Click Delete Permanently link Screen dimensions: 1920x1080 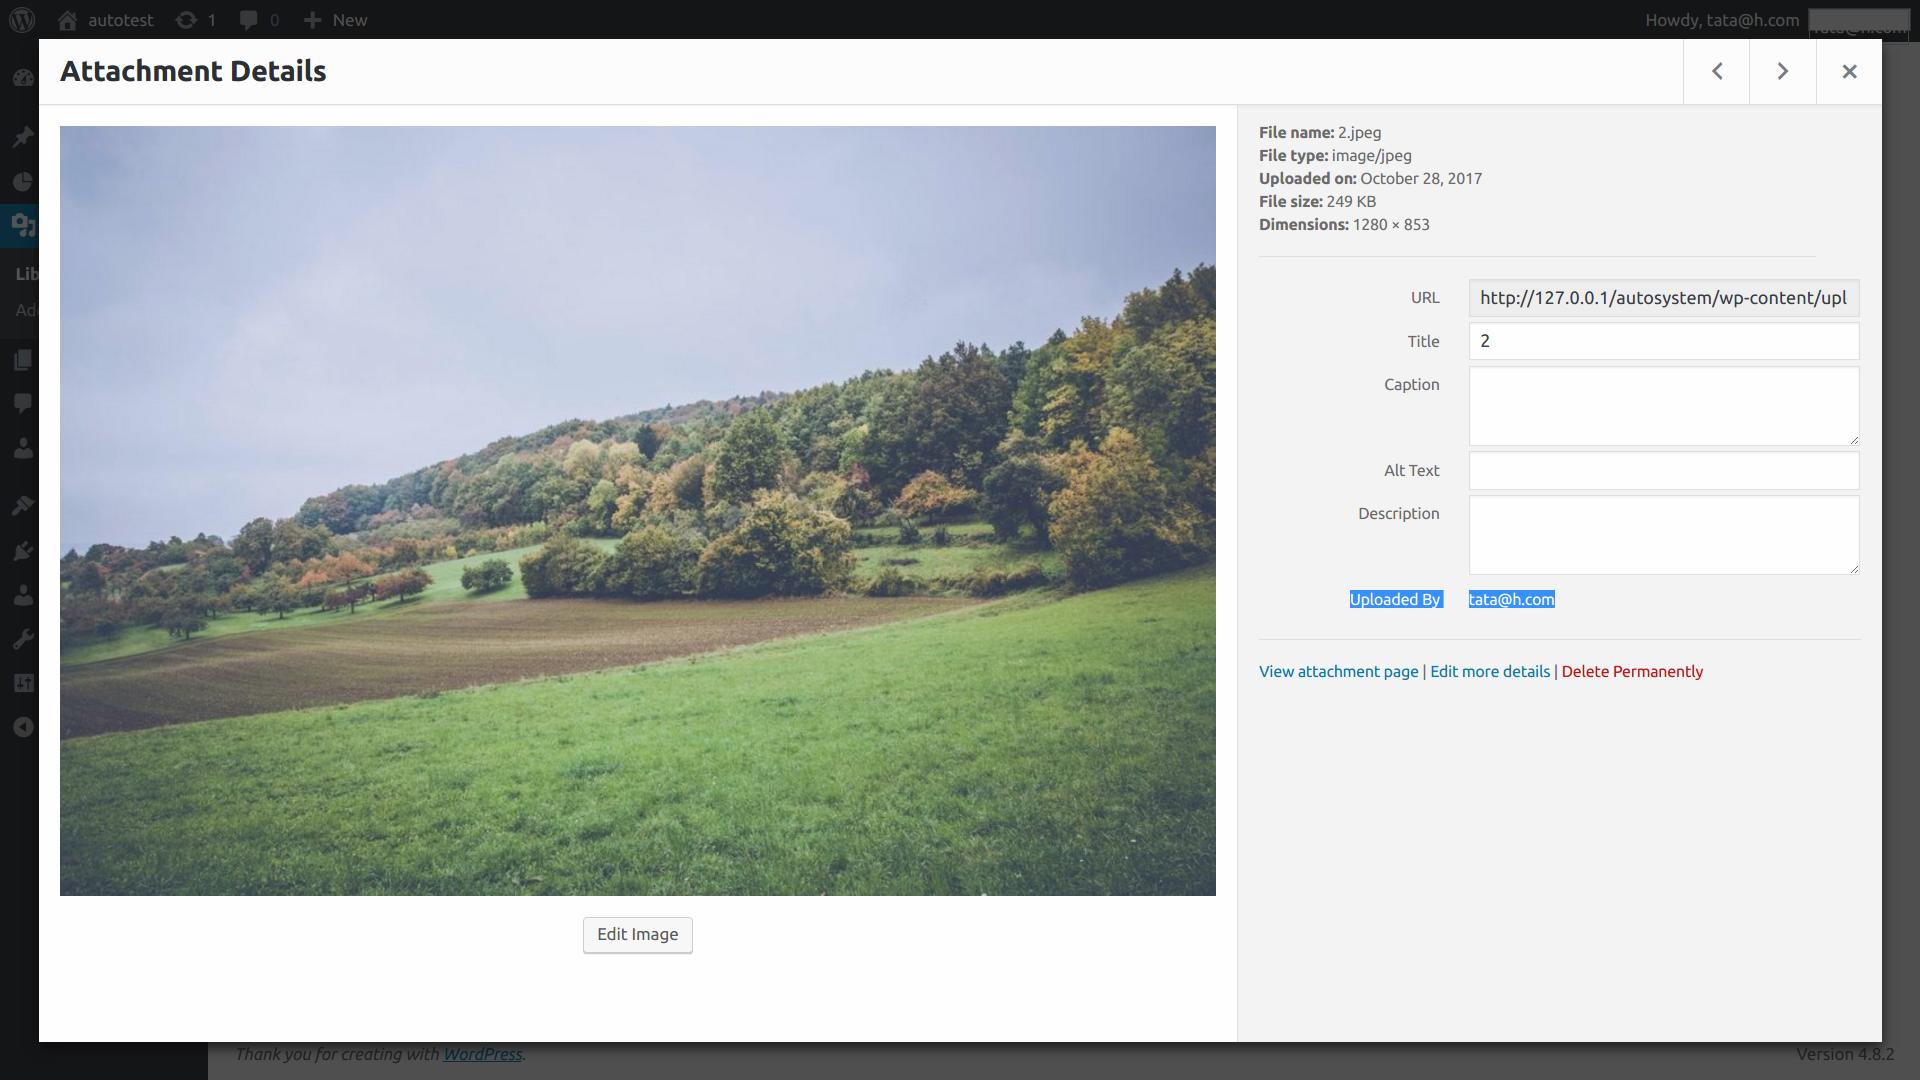tap(1631, 671)
